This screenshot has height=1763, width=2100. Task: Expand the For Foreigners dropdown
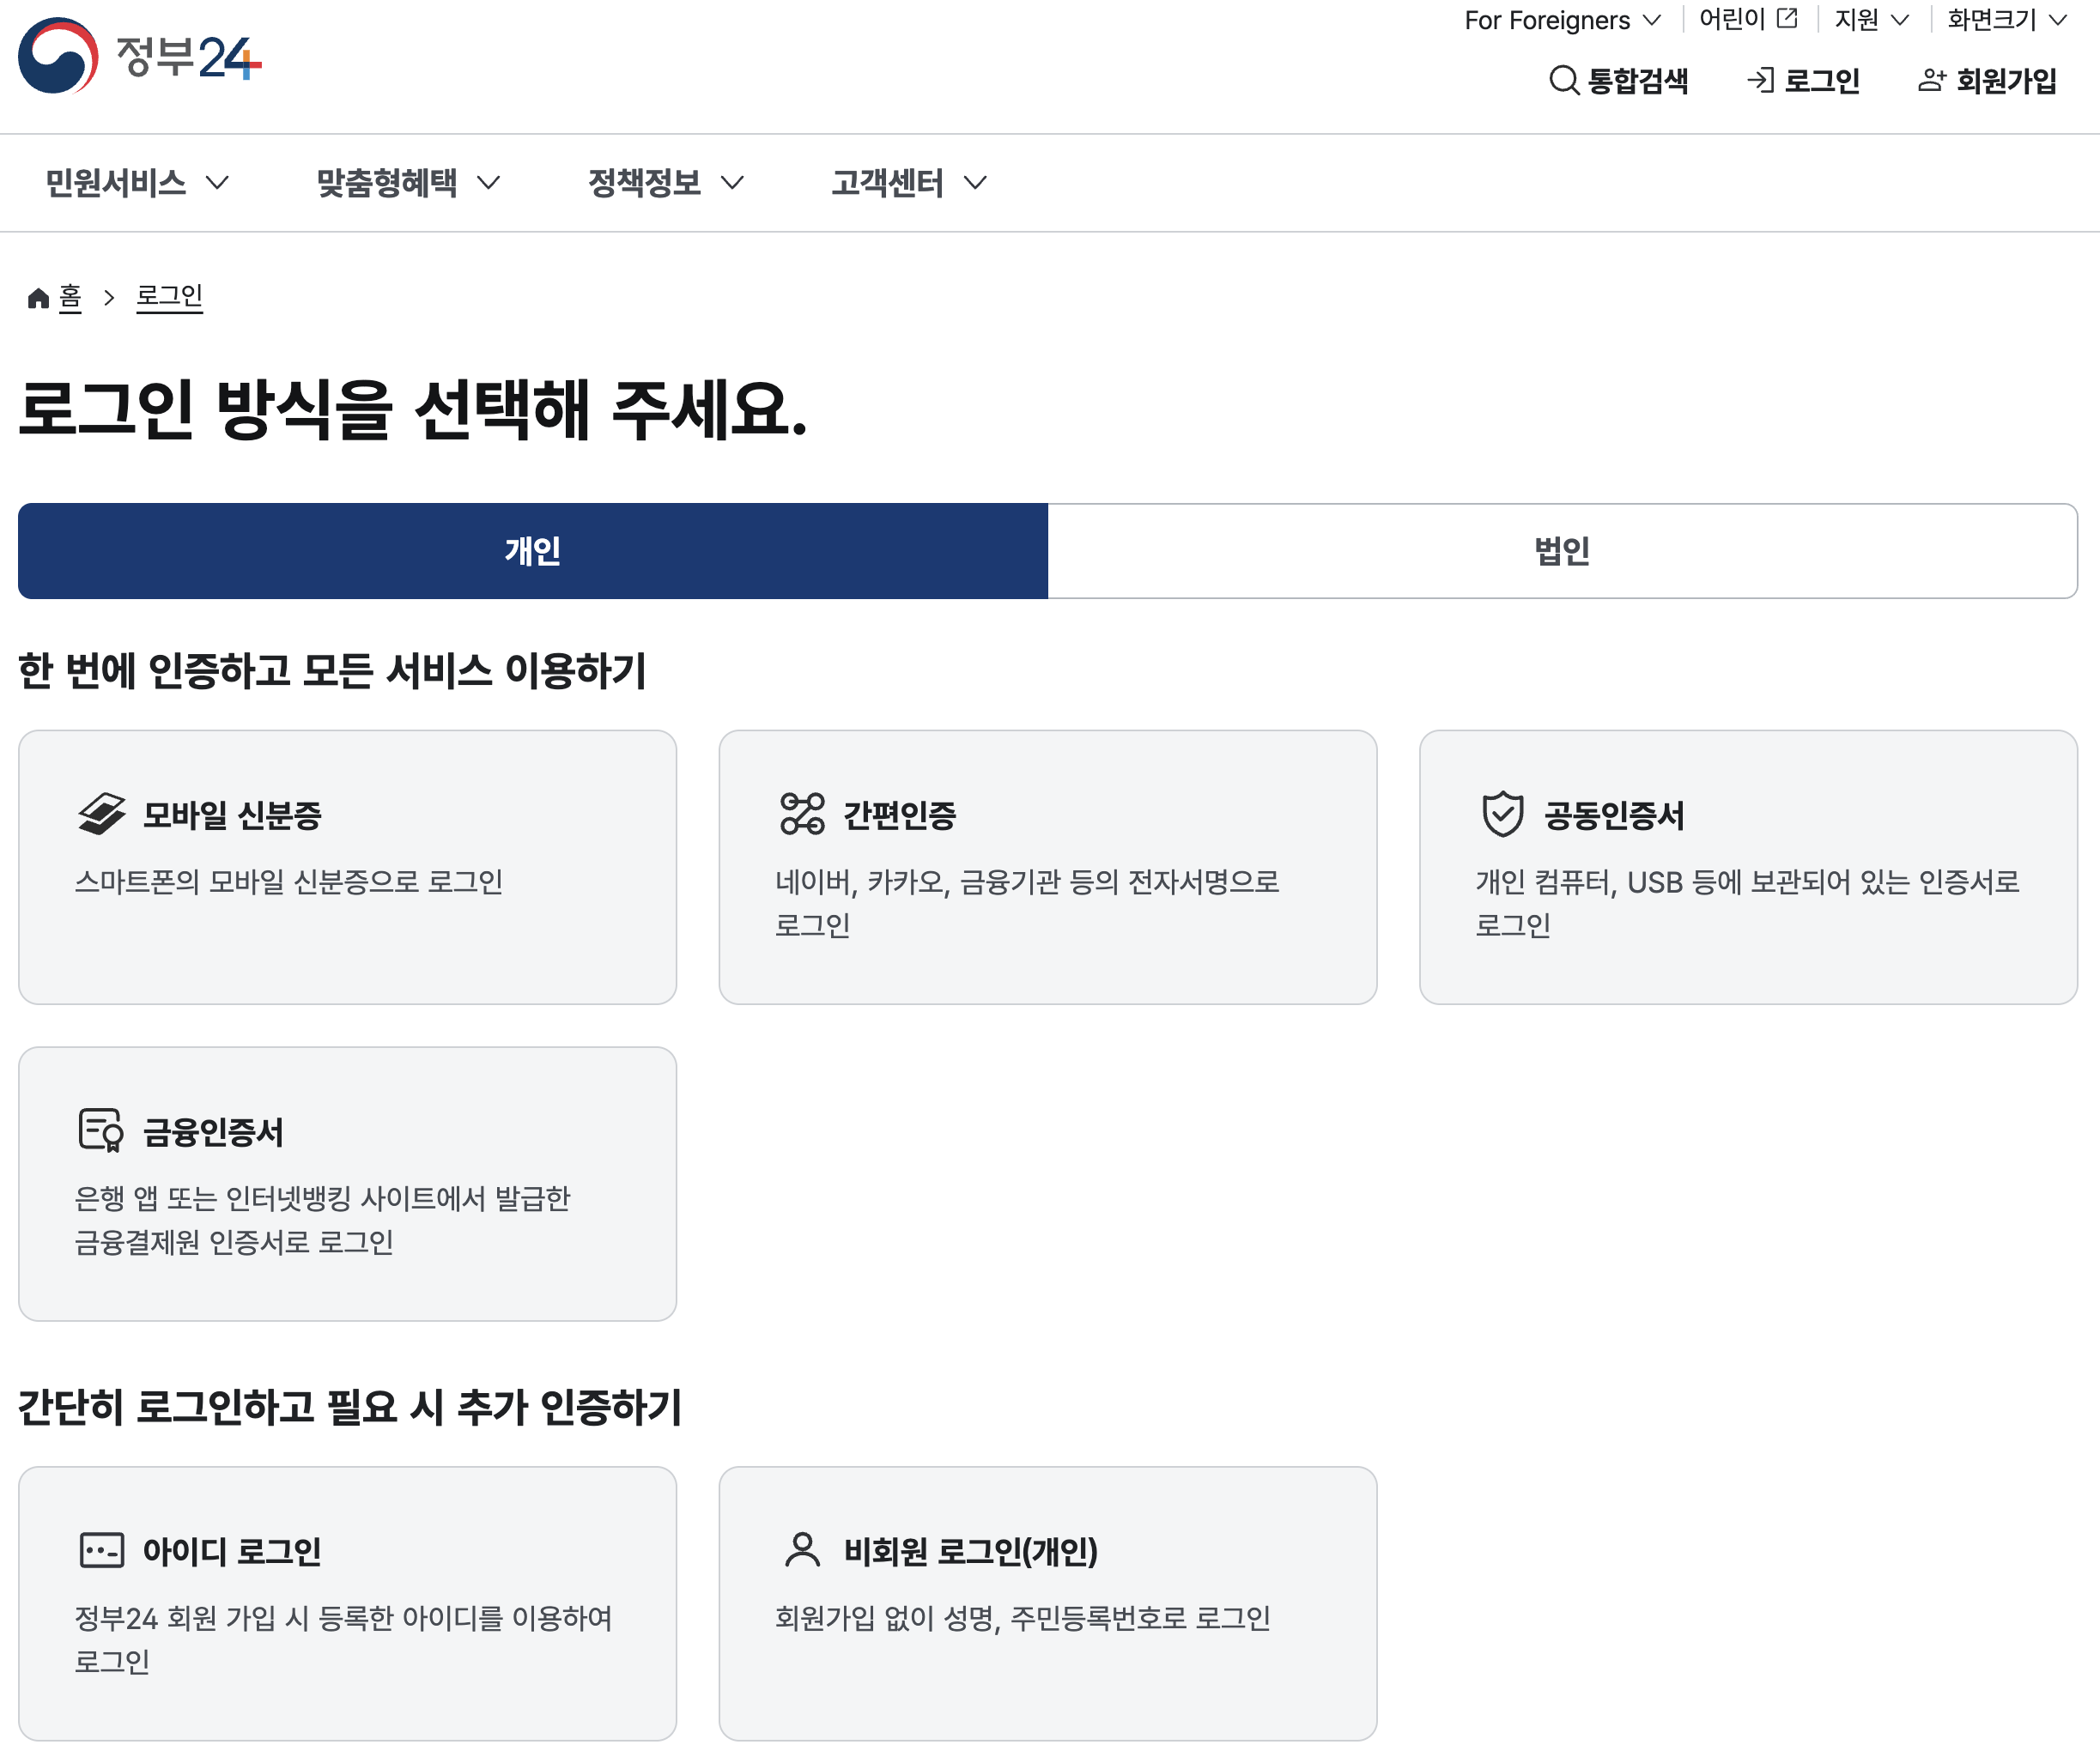[1562, 20]
